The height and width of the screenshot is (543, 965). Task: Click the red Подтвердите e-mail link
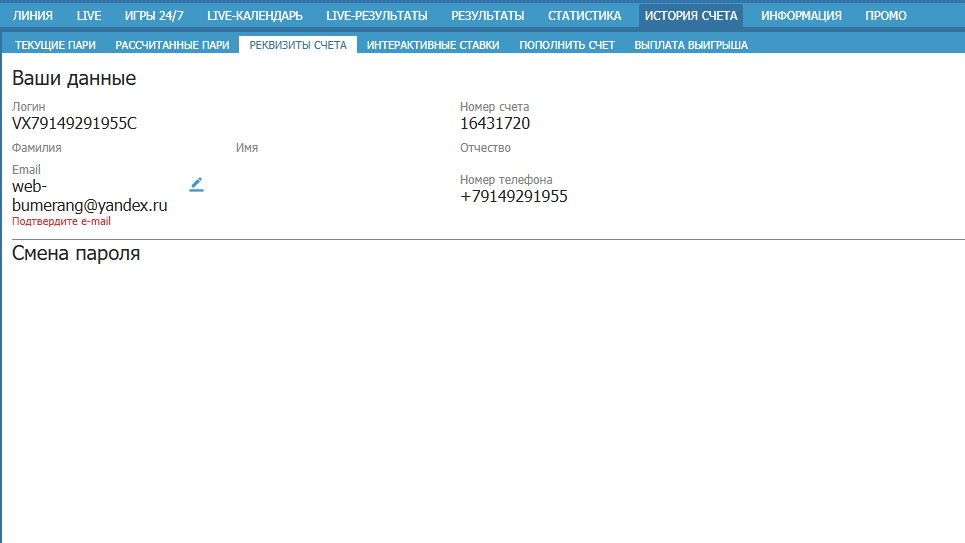61,221
